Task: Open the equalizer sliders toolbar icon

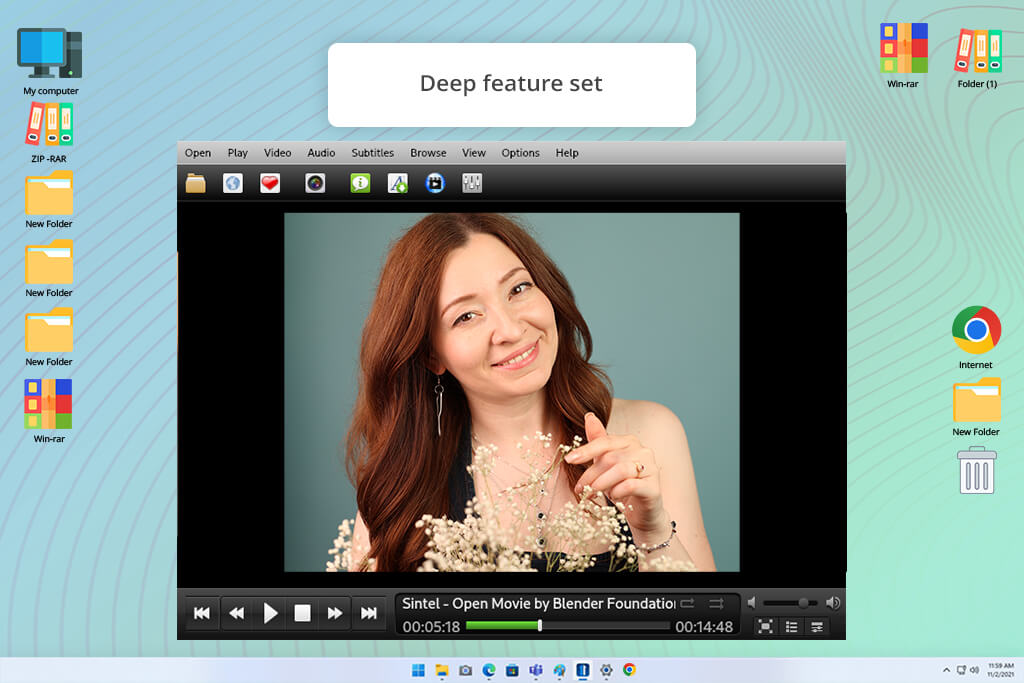Action: tap(472, 183)
